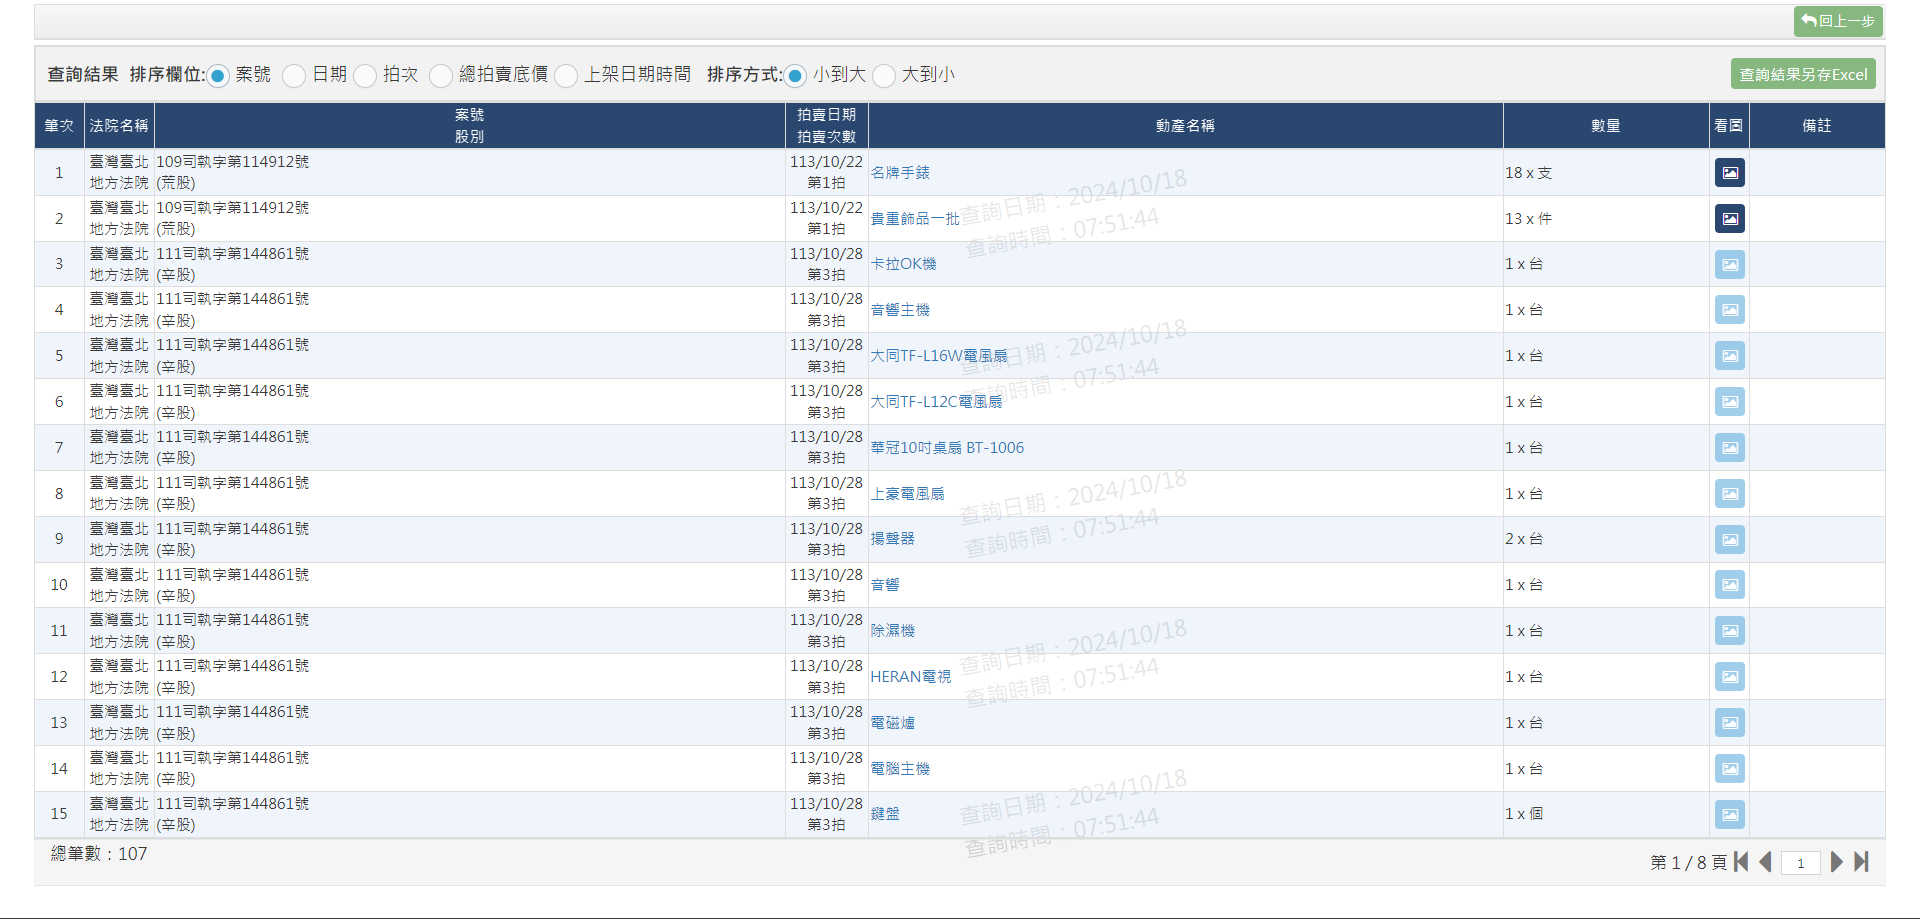The image size is (1920, 919).
Task: Go to first page arrow
Action: pos(1741,862)
